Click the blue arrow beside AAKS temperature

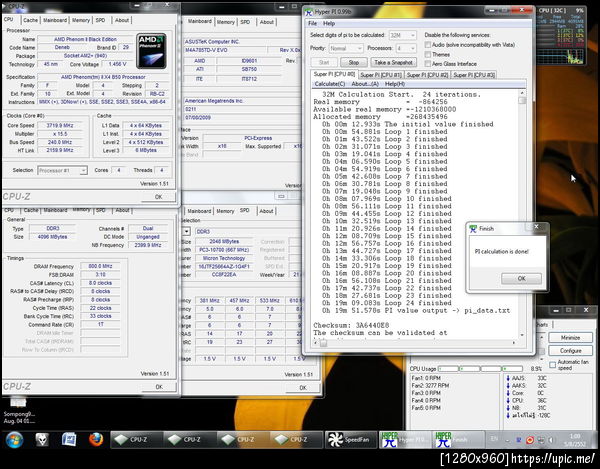point(508,386)
